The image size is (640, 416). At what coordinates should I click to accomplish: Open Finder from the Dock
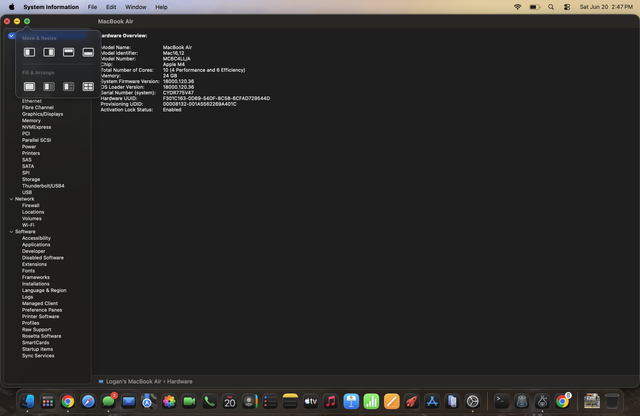27,402
